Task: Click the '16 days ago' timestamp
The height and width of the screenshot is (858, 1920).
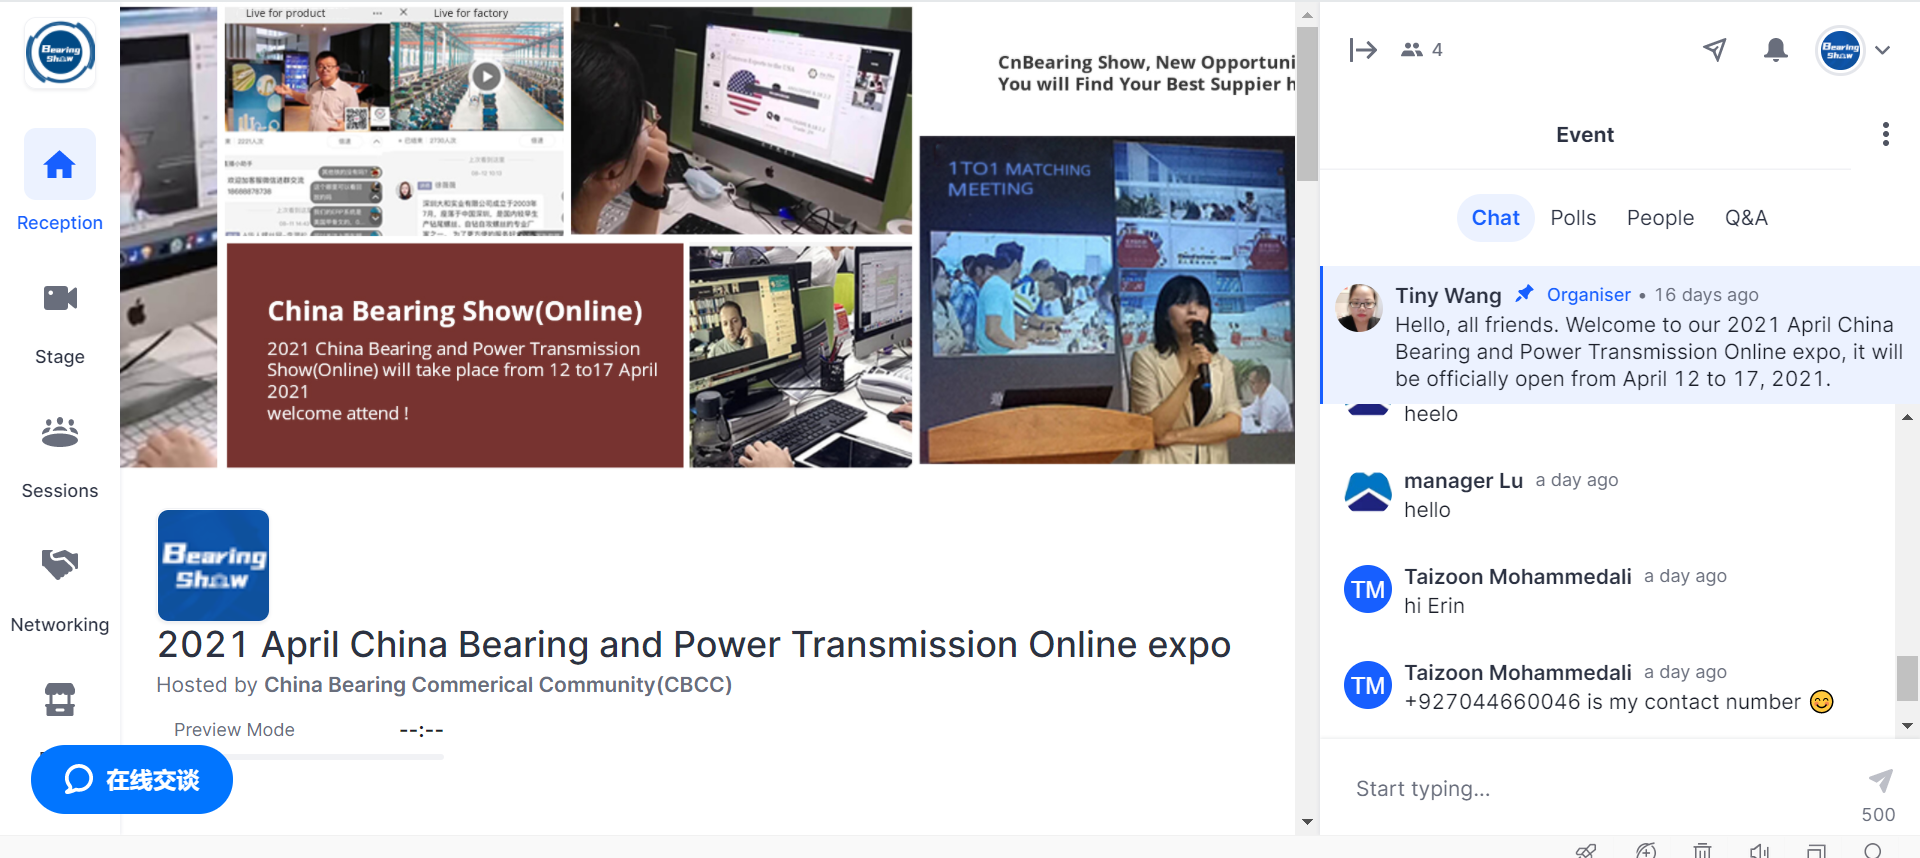Action: pyautogui.click(x=1706, y=295)
